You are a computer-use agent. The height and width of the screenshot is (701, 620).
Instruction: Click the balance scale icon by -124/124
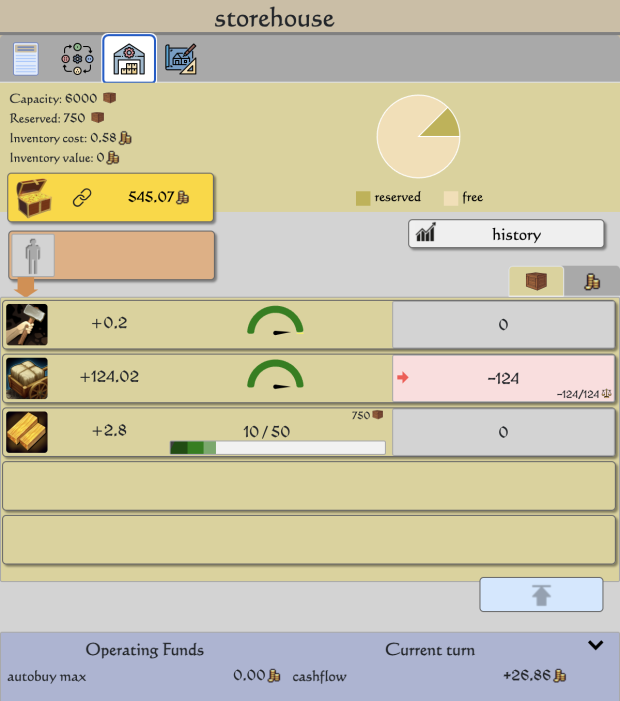(607, 393)
